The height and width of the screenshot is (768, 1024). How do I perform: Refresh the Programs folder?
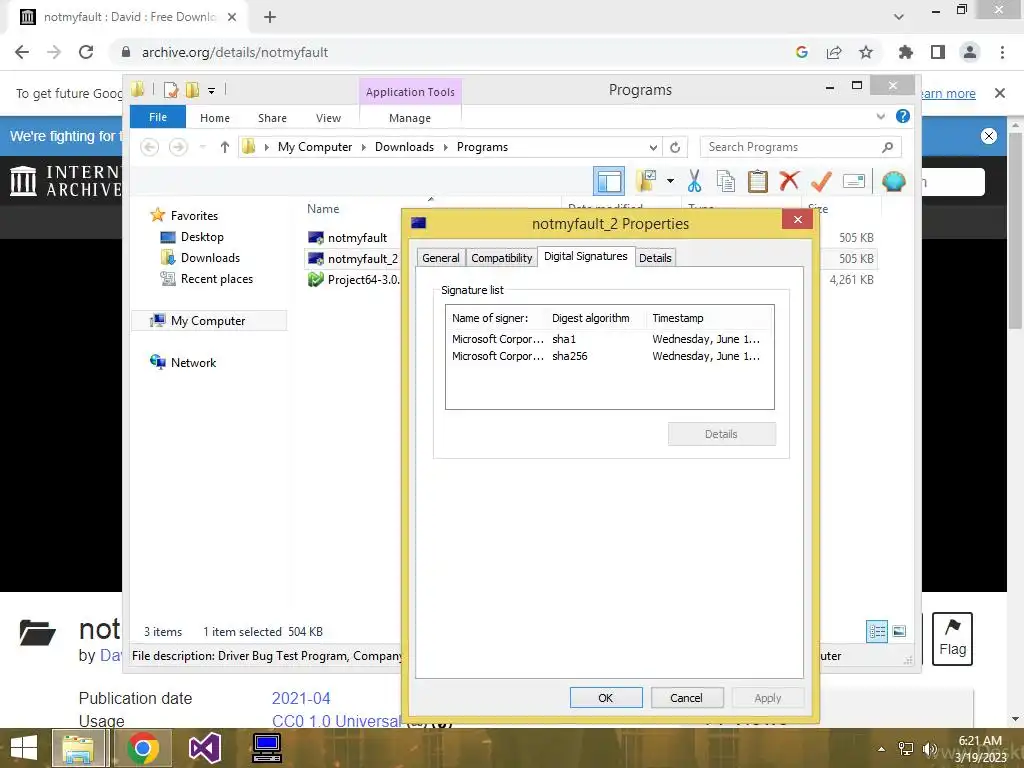675,147
